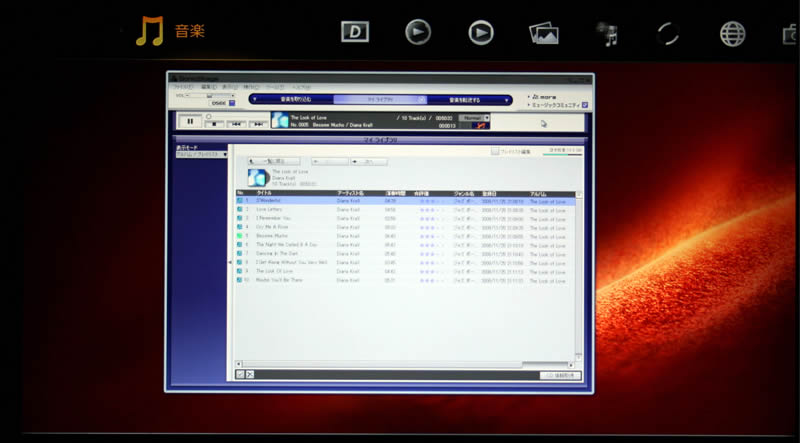Image resolution: width=800 pixels, height=443 pixels.
Task: Skip to the previous track
Action: point(237,123)
